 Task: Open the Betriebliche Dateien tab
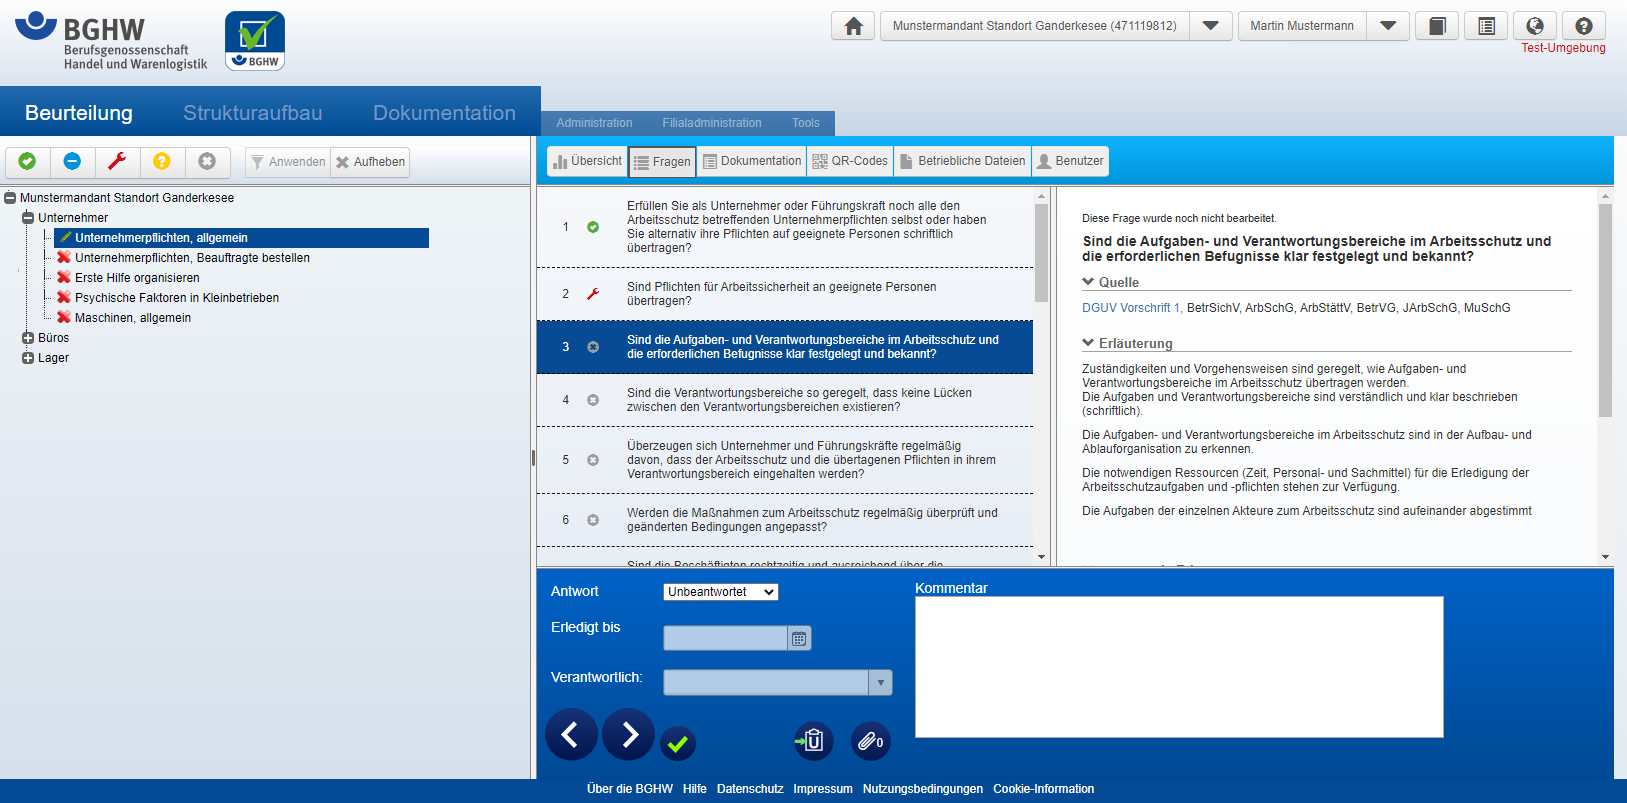(x=963, y=161)
